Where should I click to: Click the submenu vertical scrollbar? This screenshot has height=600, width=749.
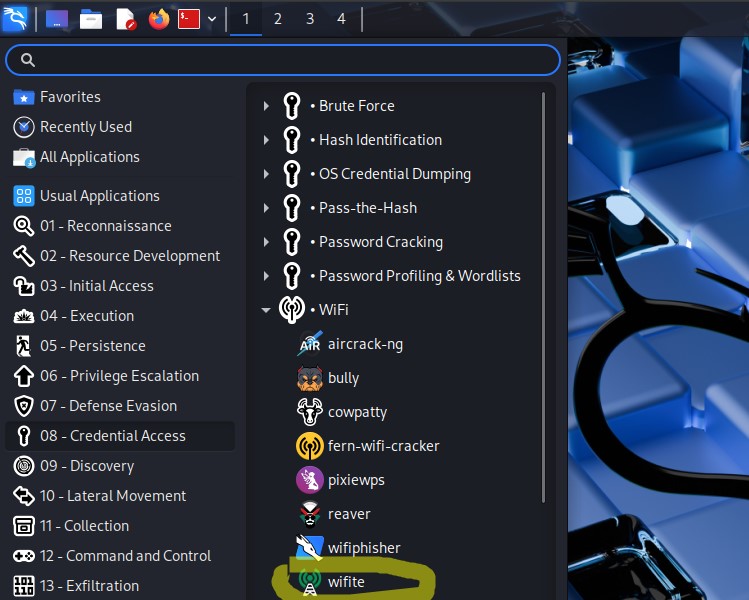click(543, 297)
